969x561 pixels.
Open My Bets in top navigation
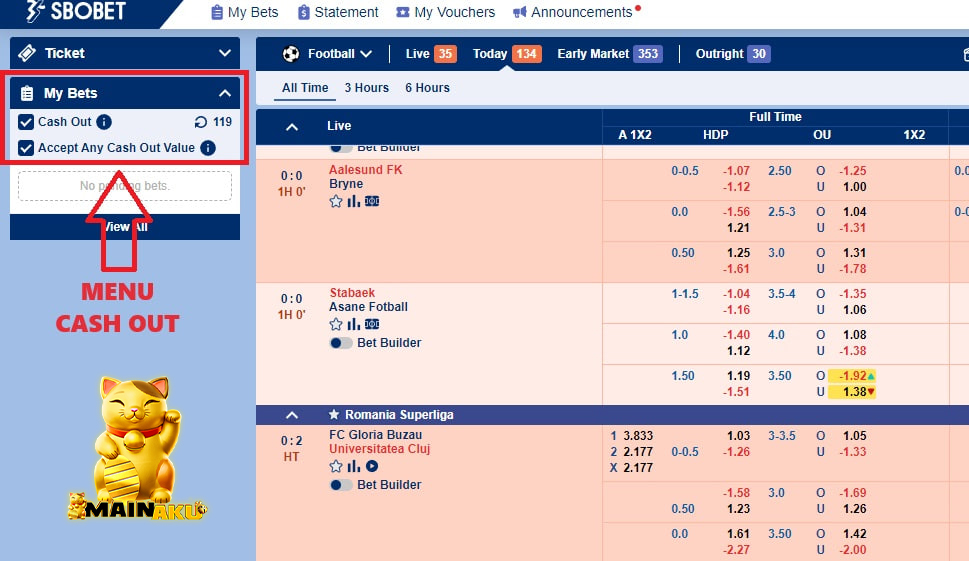pos(245,12)
